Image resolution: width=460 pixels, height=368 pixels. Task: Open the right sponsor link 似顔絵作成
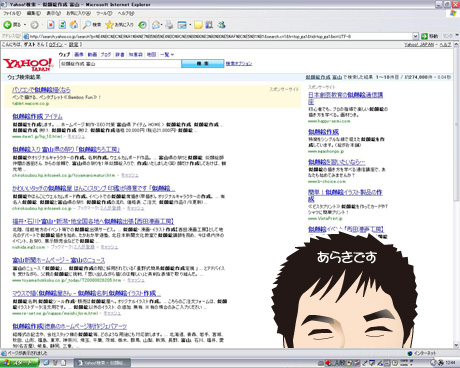323,132
